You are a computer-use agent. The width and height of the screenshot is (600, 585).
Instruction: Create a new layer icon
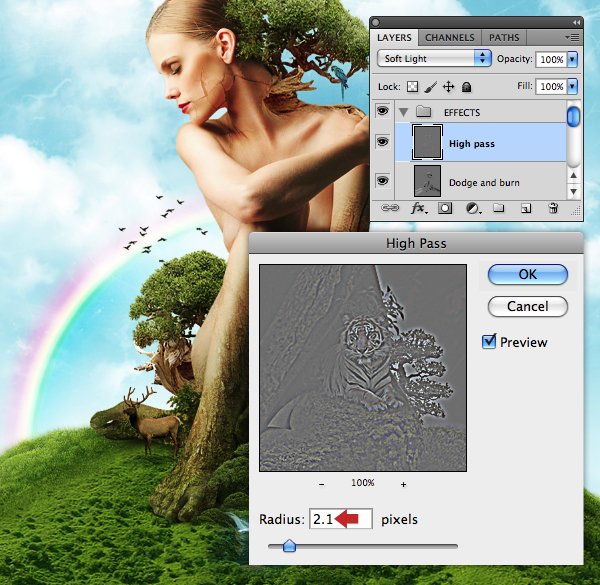[526, 208]
